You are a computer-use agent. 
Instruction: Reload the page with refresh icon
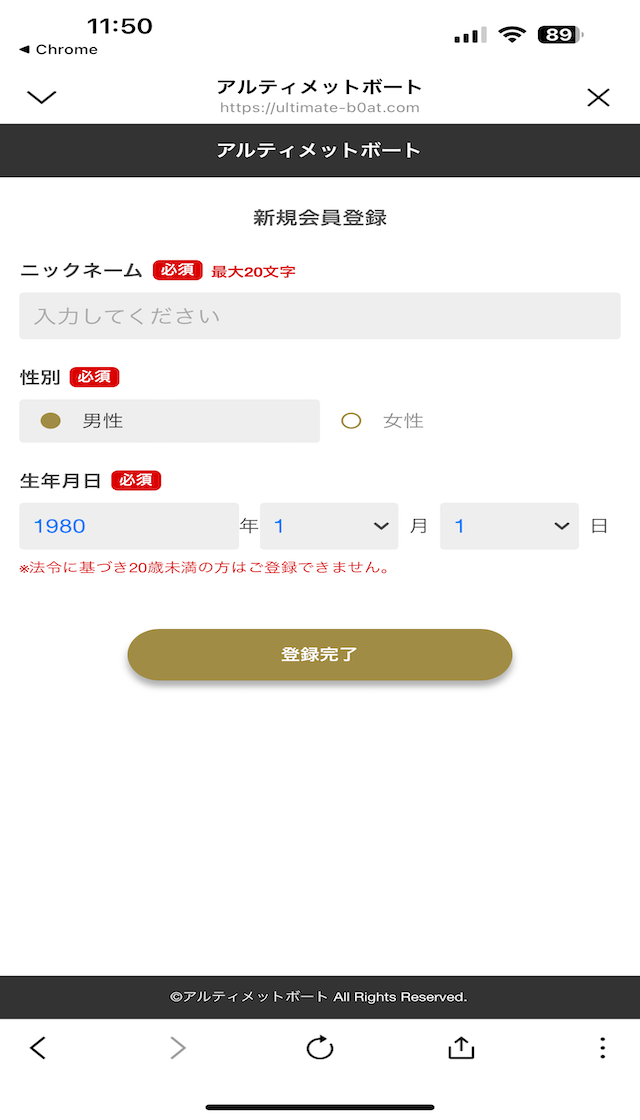(320, 1047)
